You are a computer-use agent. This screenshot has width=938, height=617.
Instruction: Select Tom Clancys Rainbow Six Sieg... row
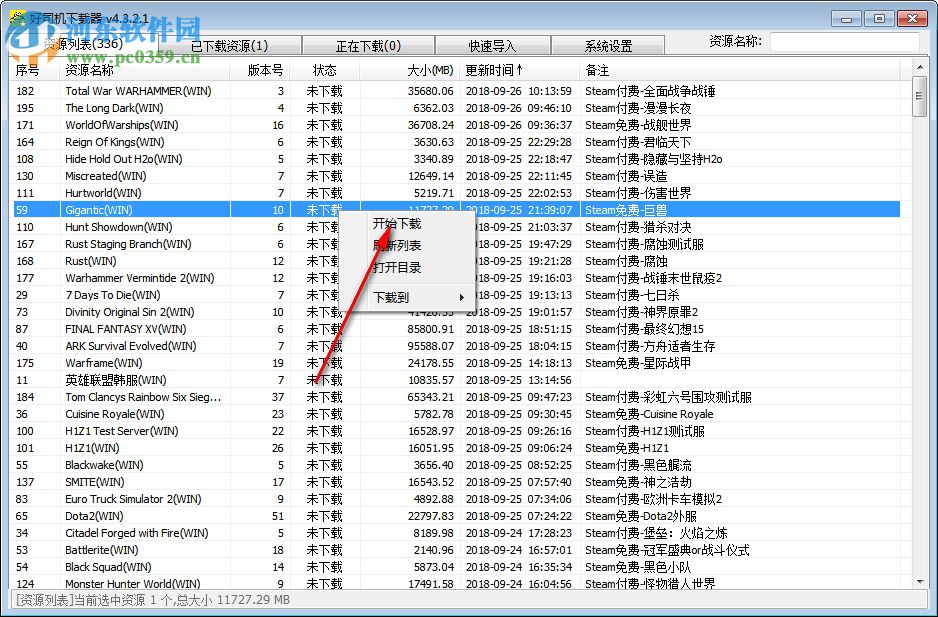[x=455, y=397]
